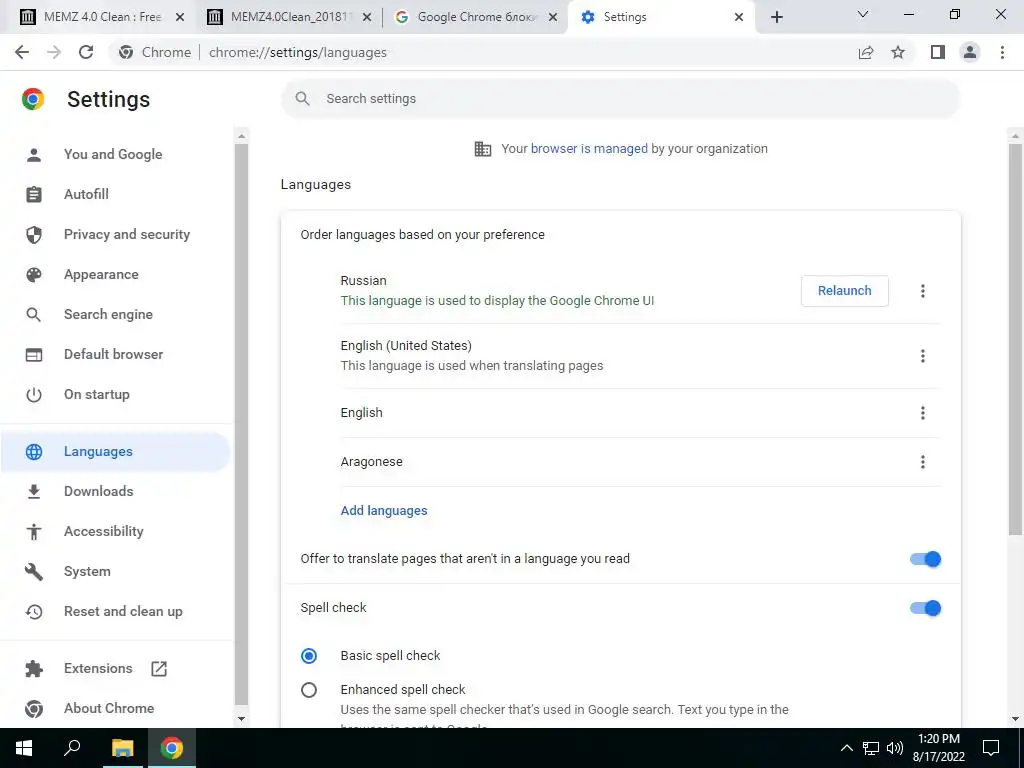Open Accessibility settings section
Image resolution: width=1024 pixels, height=768 pixels.
(x=104, y=532)
